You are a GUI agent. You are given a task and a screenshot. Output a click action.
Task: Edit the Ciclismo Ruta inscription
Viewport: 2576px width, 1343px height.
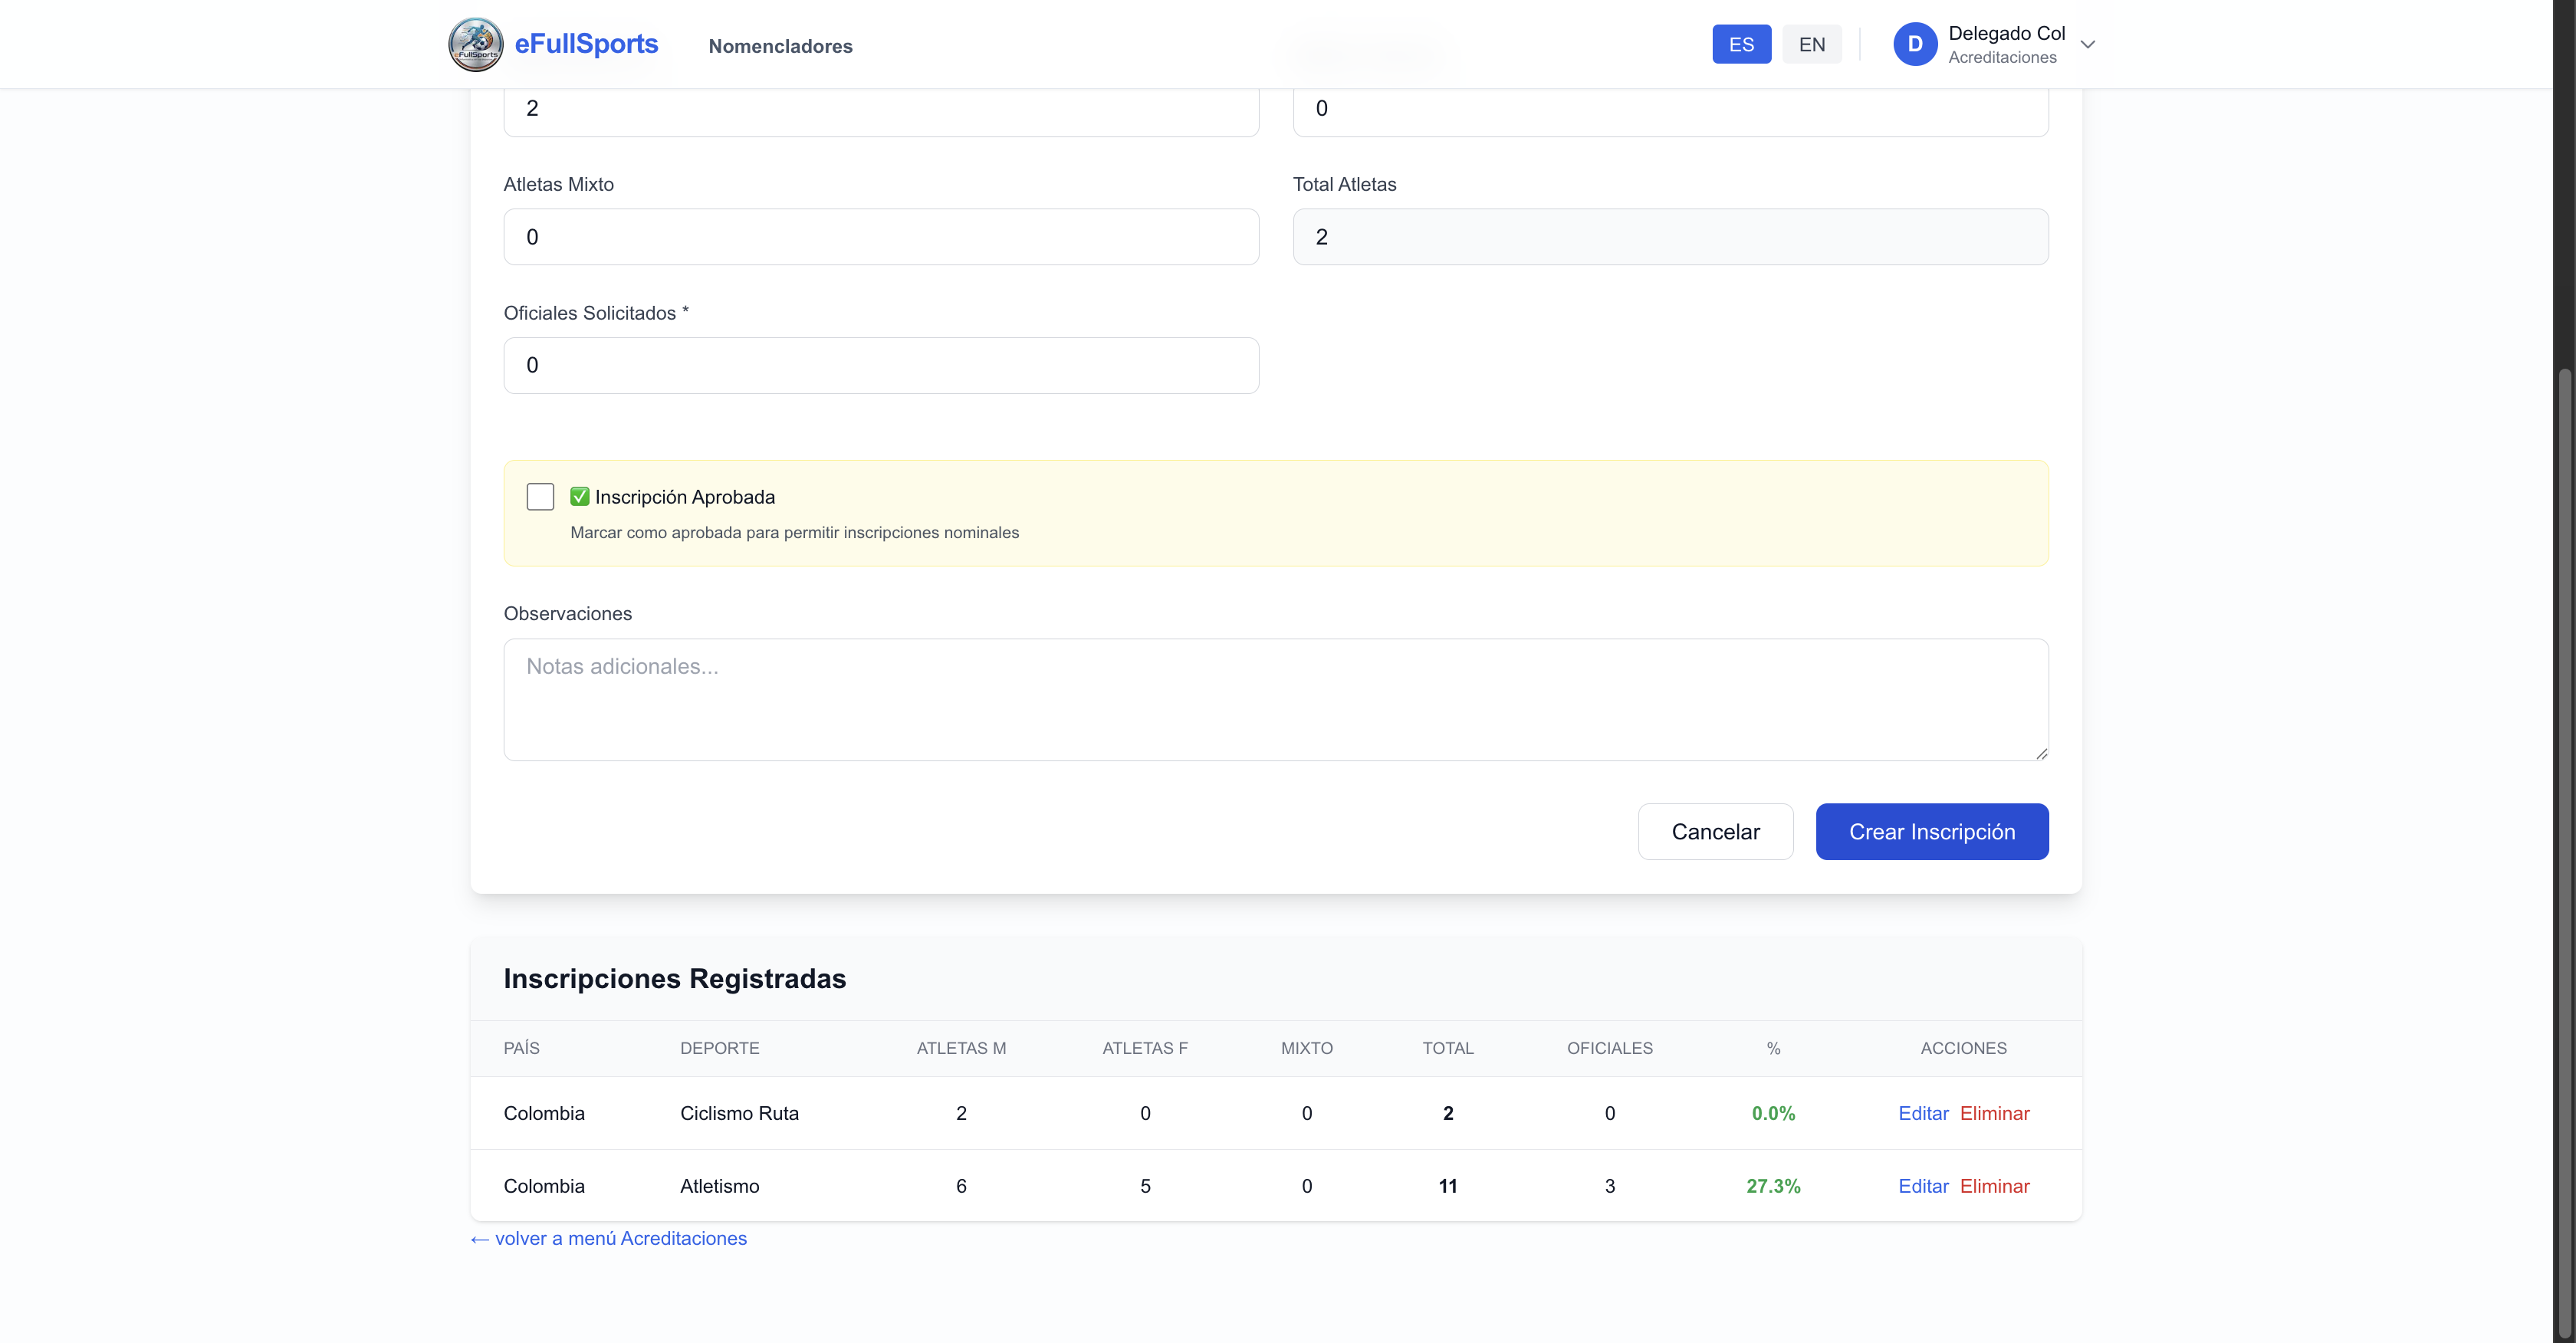[x=1922, y=1113]
